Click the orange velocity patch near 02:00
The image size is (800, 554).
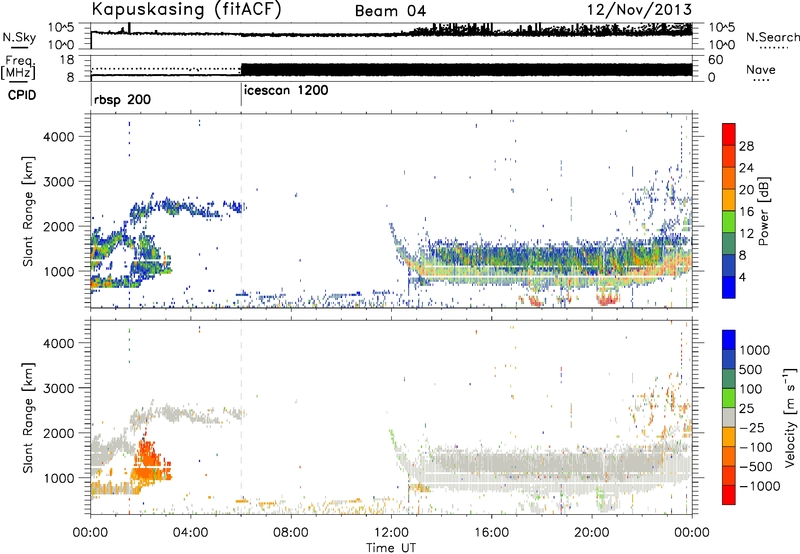(x=151, y=464)
